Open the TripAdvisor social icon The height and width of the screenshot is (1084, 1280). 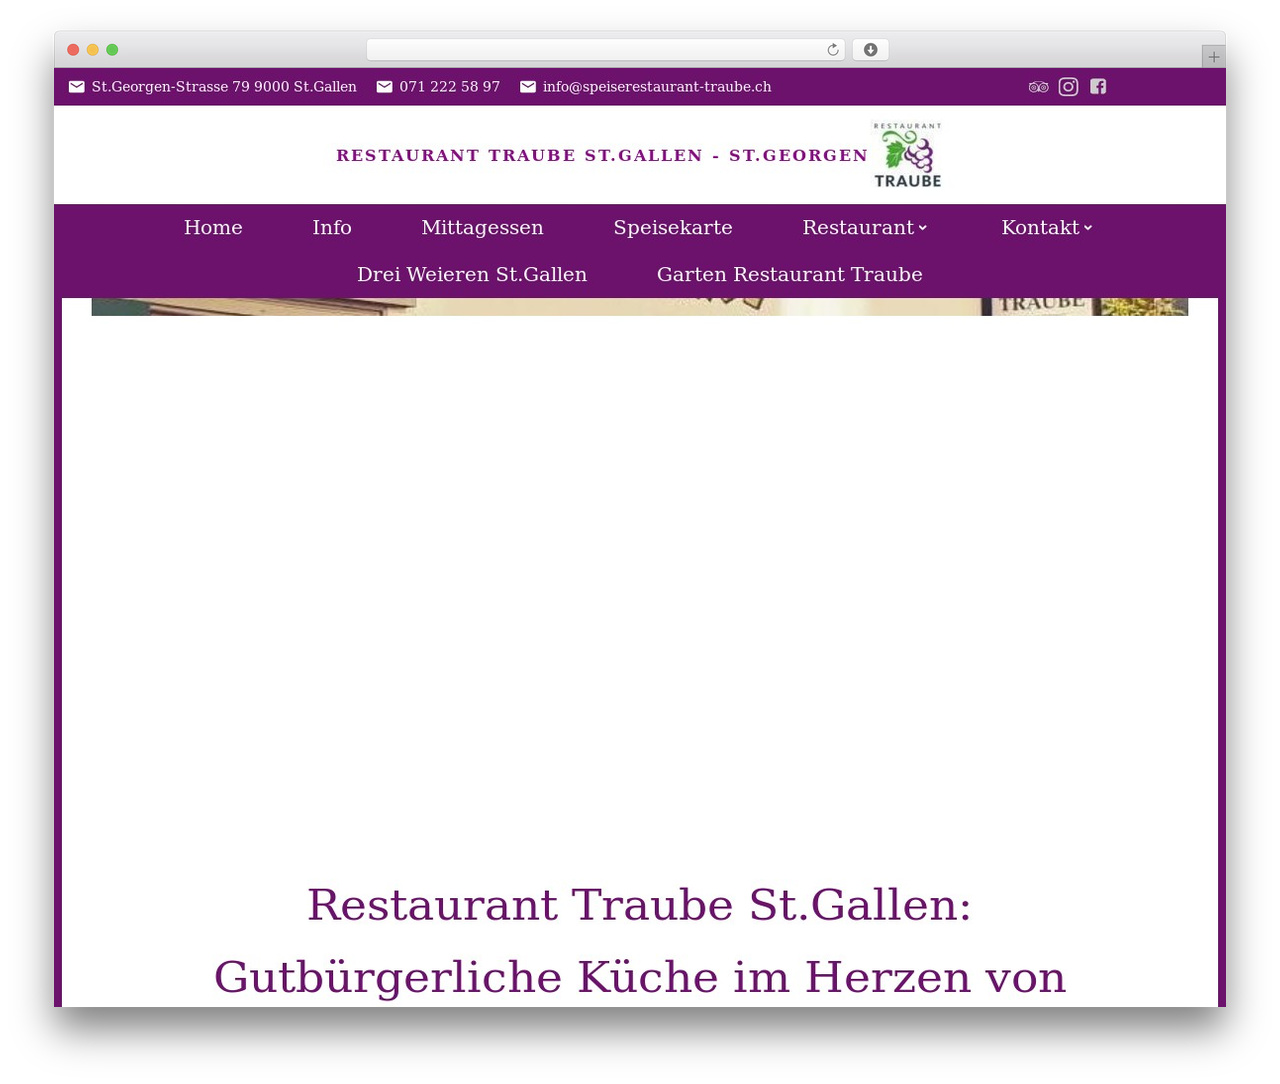(1038, 87)
